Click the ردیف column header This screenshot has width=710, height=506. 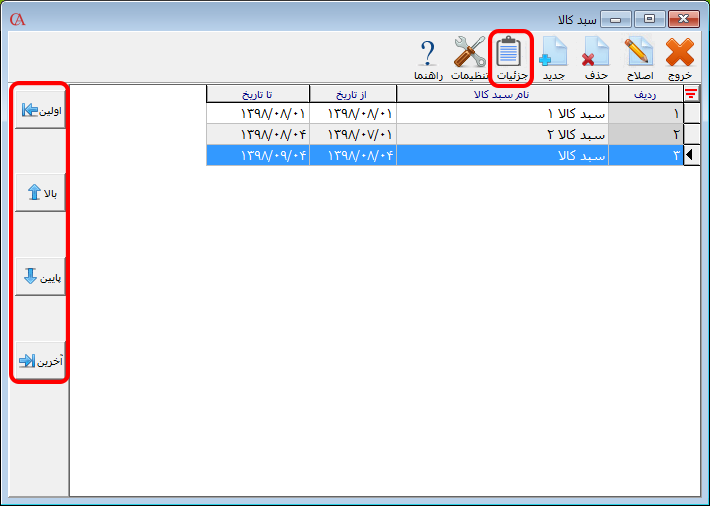pyautogui.click(x=645, y=94)
